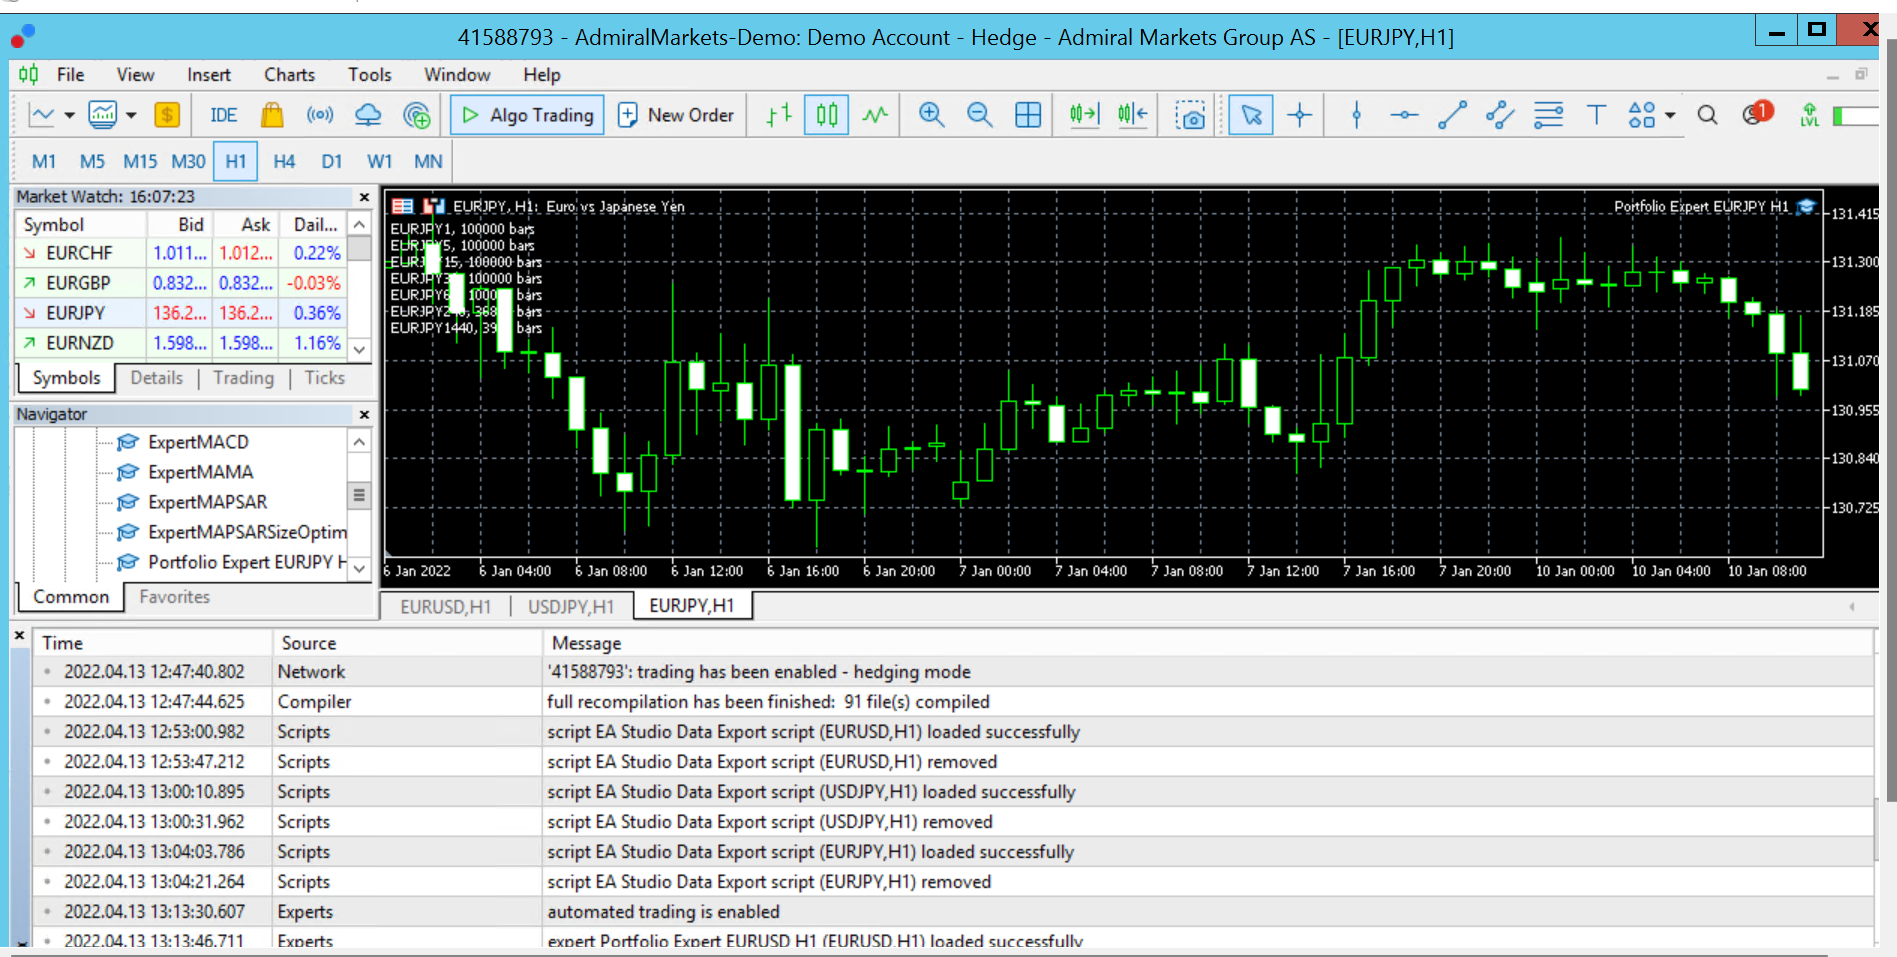The width and height of the screenshot is (1897, 957).
Task: Open the Signals radio-wave icon
Action: point(320,115)
